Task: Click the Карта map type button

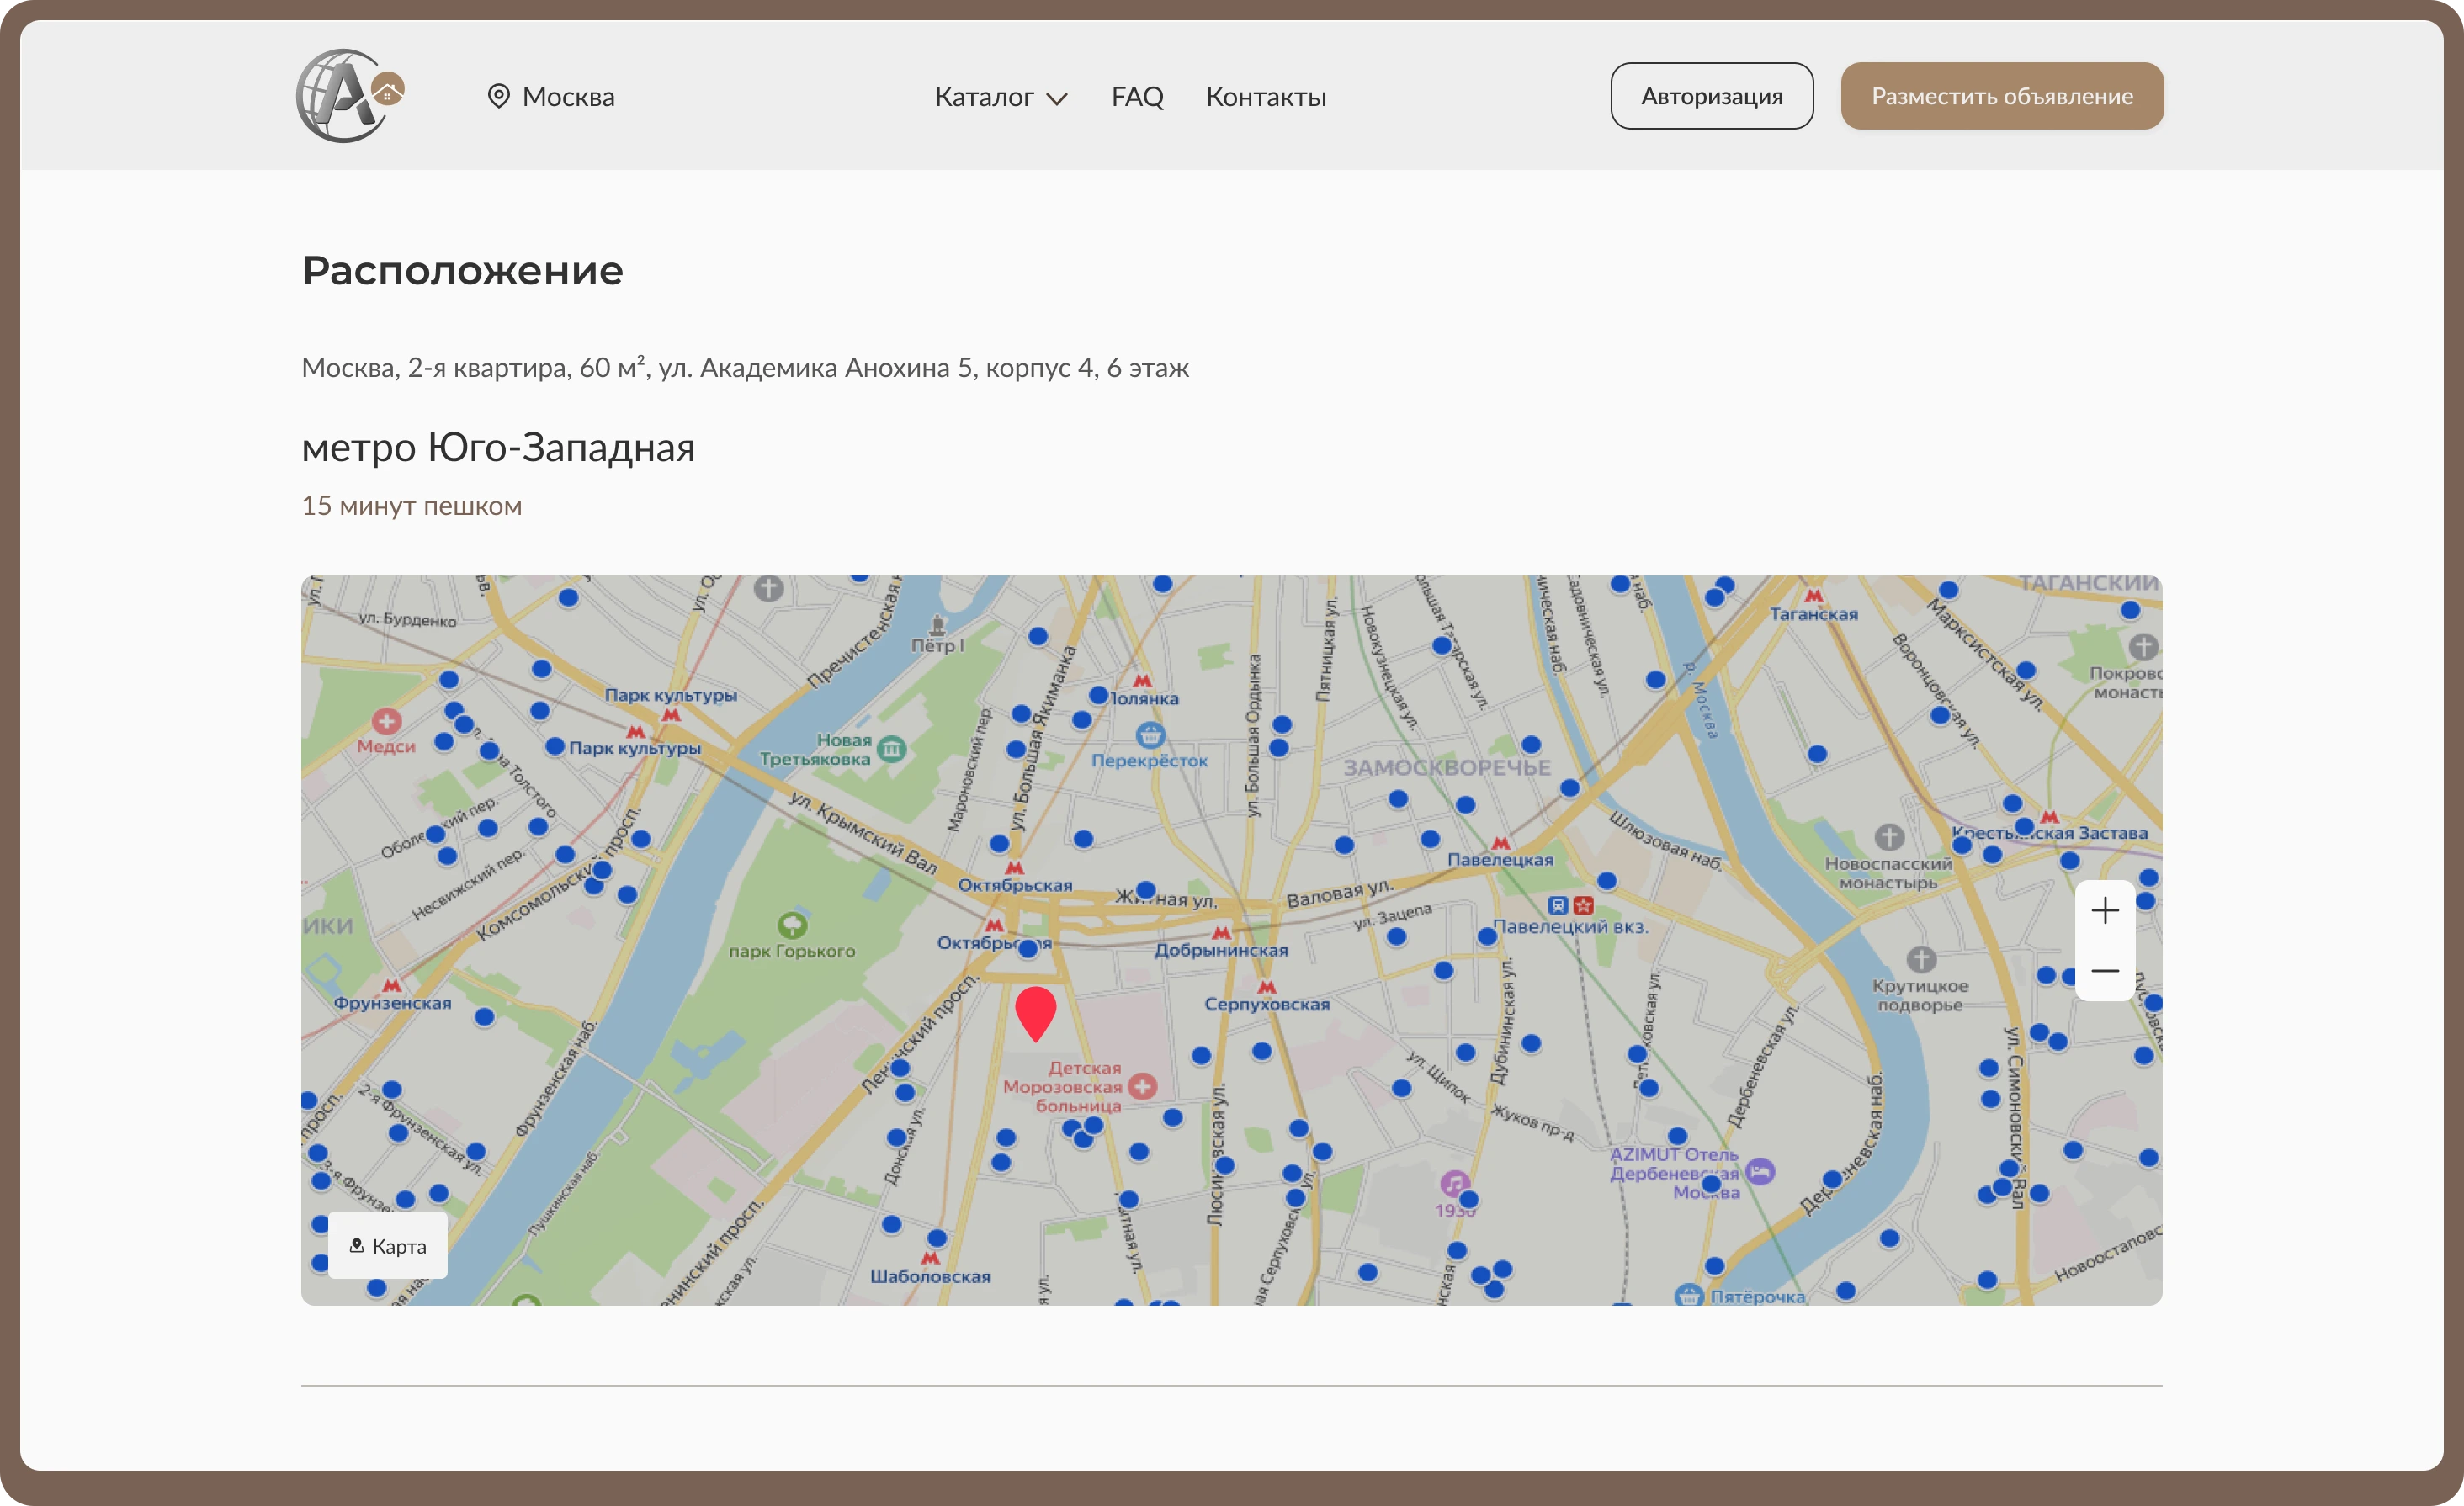Action: (x=388, y=1245)
